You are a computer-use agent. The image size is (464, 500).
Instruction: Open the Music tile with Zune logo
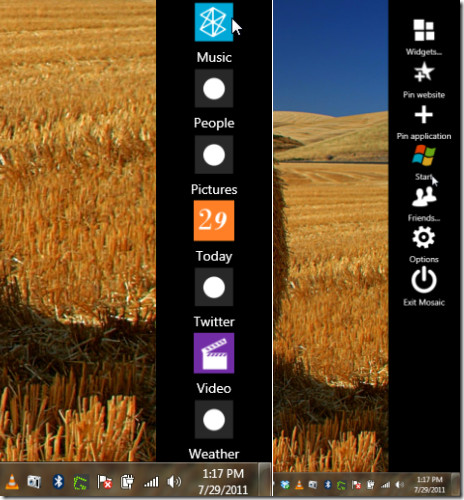(x=214, y=22)
